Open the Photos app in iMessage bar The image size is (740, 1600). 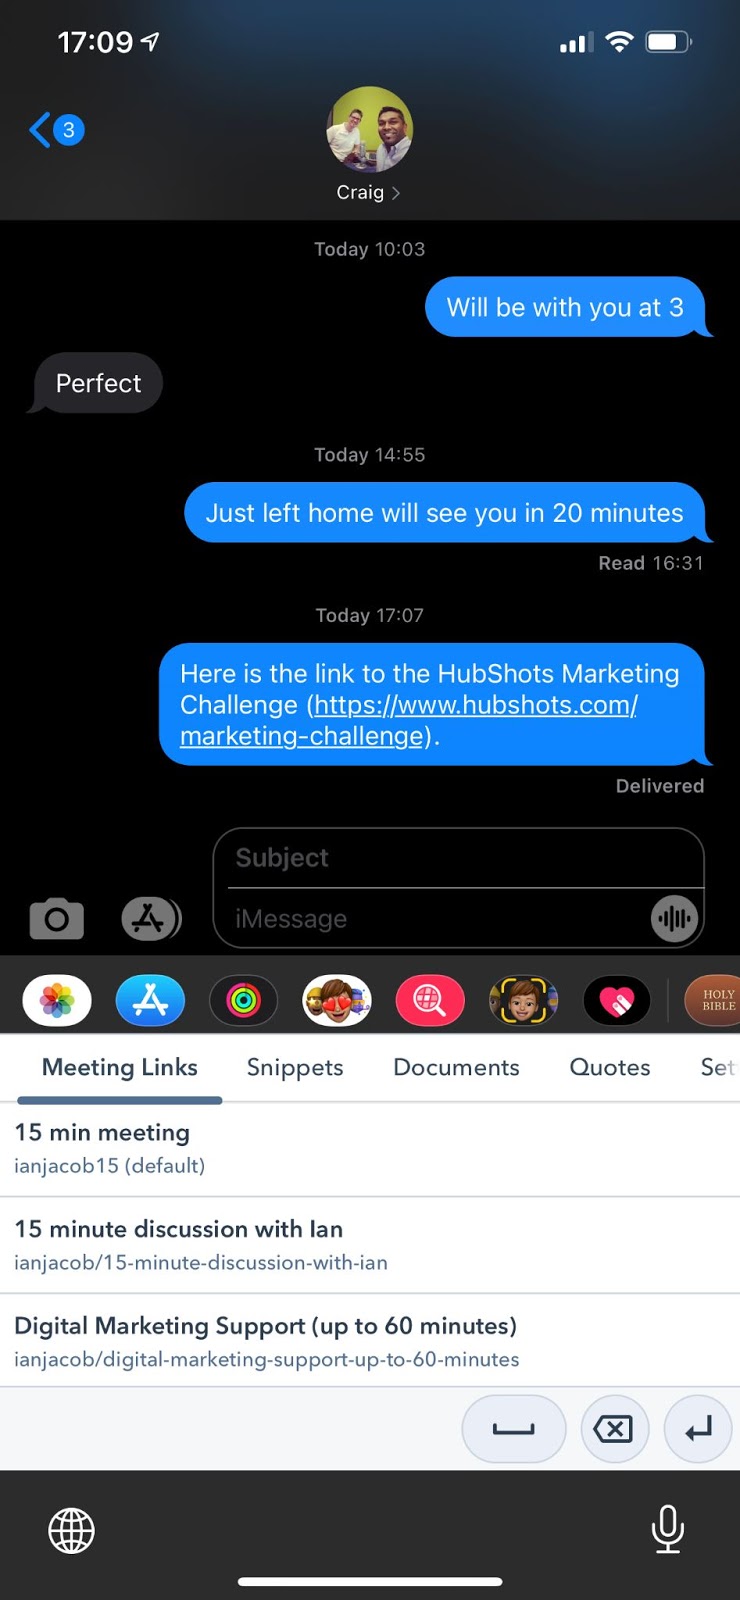coord(57,1000)
